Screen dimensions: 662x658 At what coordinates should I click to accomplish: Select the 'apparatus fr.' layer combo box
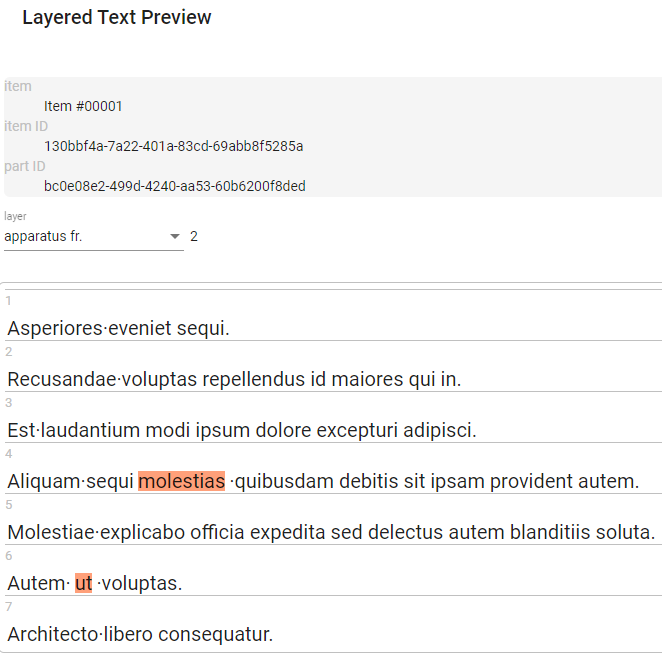click(x=94, y=236)
